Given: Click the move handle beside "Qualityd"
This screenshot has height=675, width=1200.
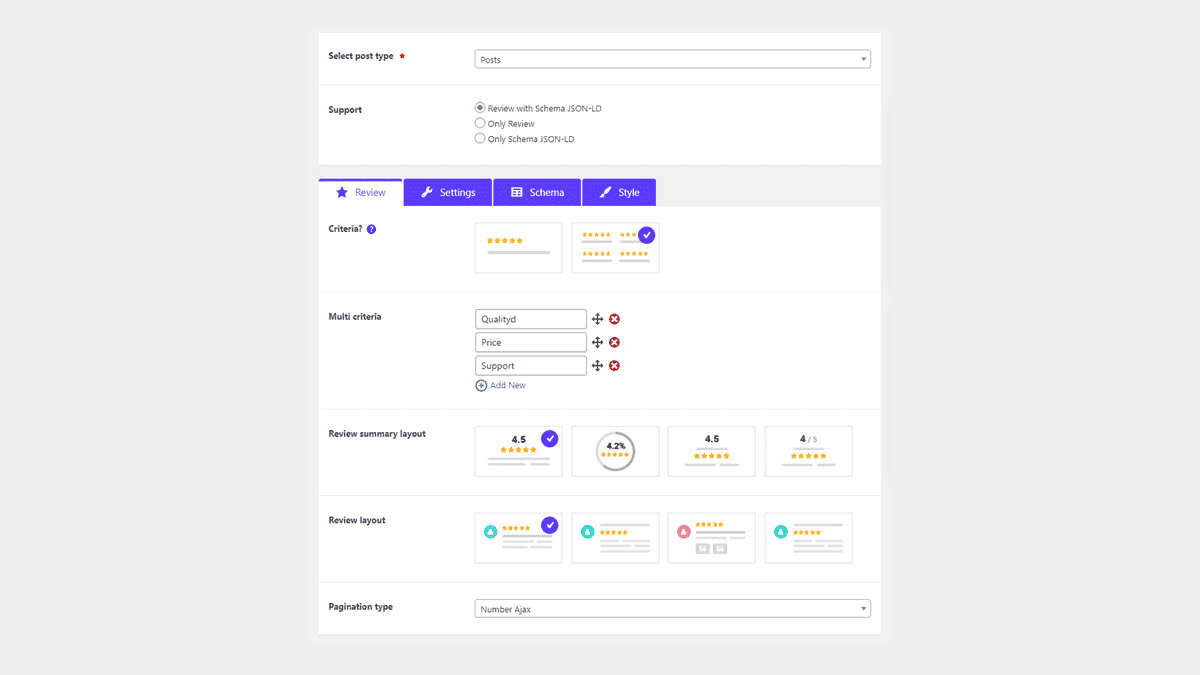Looking at the screenshot, I should [x=597, y=318].
